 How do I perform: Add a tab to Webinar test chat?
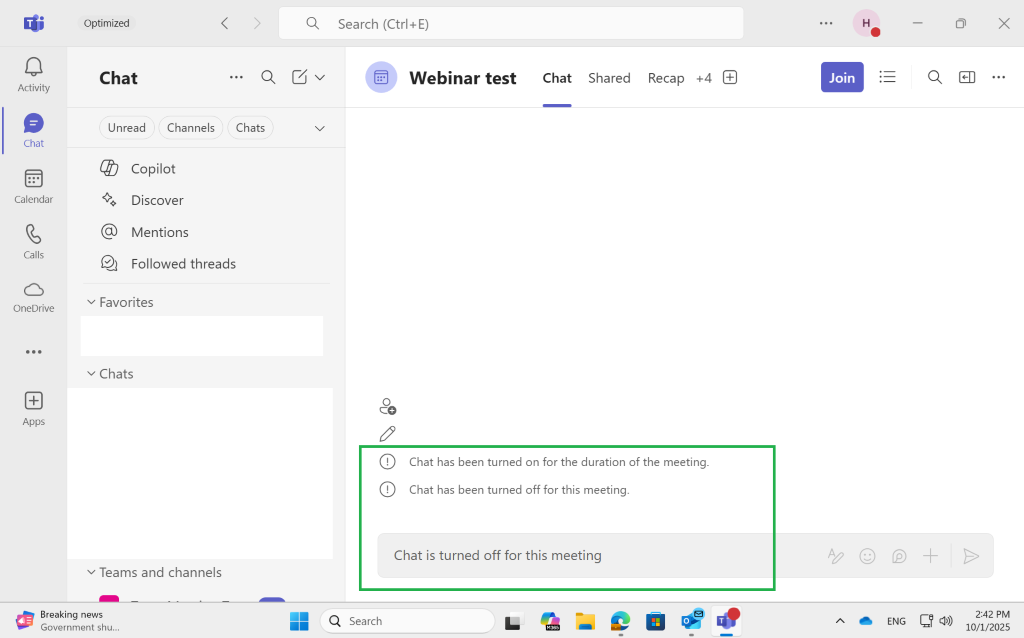click(729, 78)
